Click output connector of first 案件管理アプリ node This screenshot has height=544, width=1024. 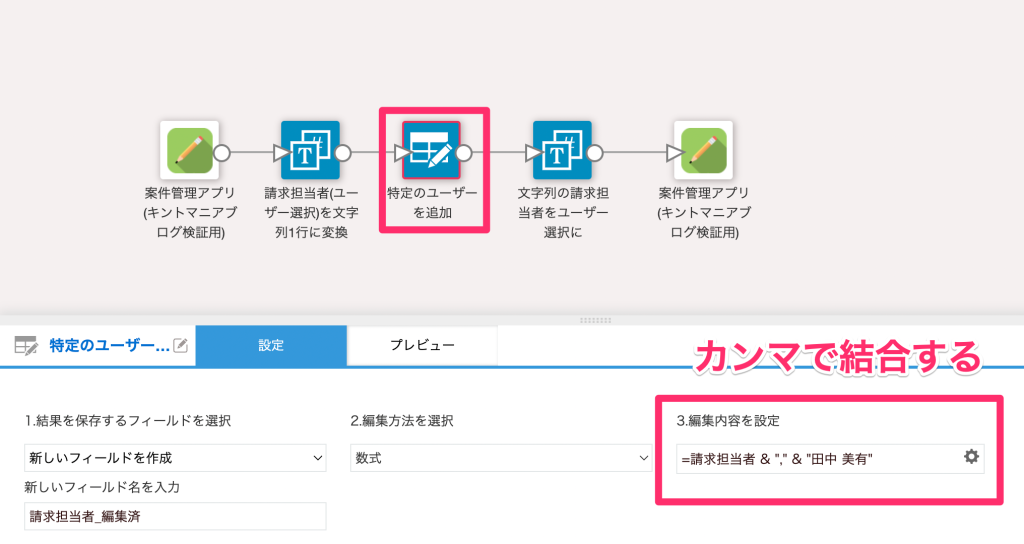[x=222, y=153]
